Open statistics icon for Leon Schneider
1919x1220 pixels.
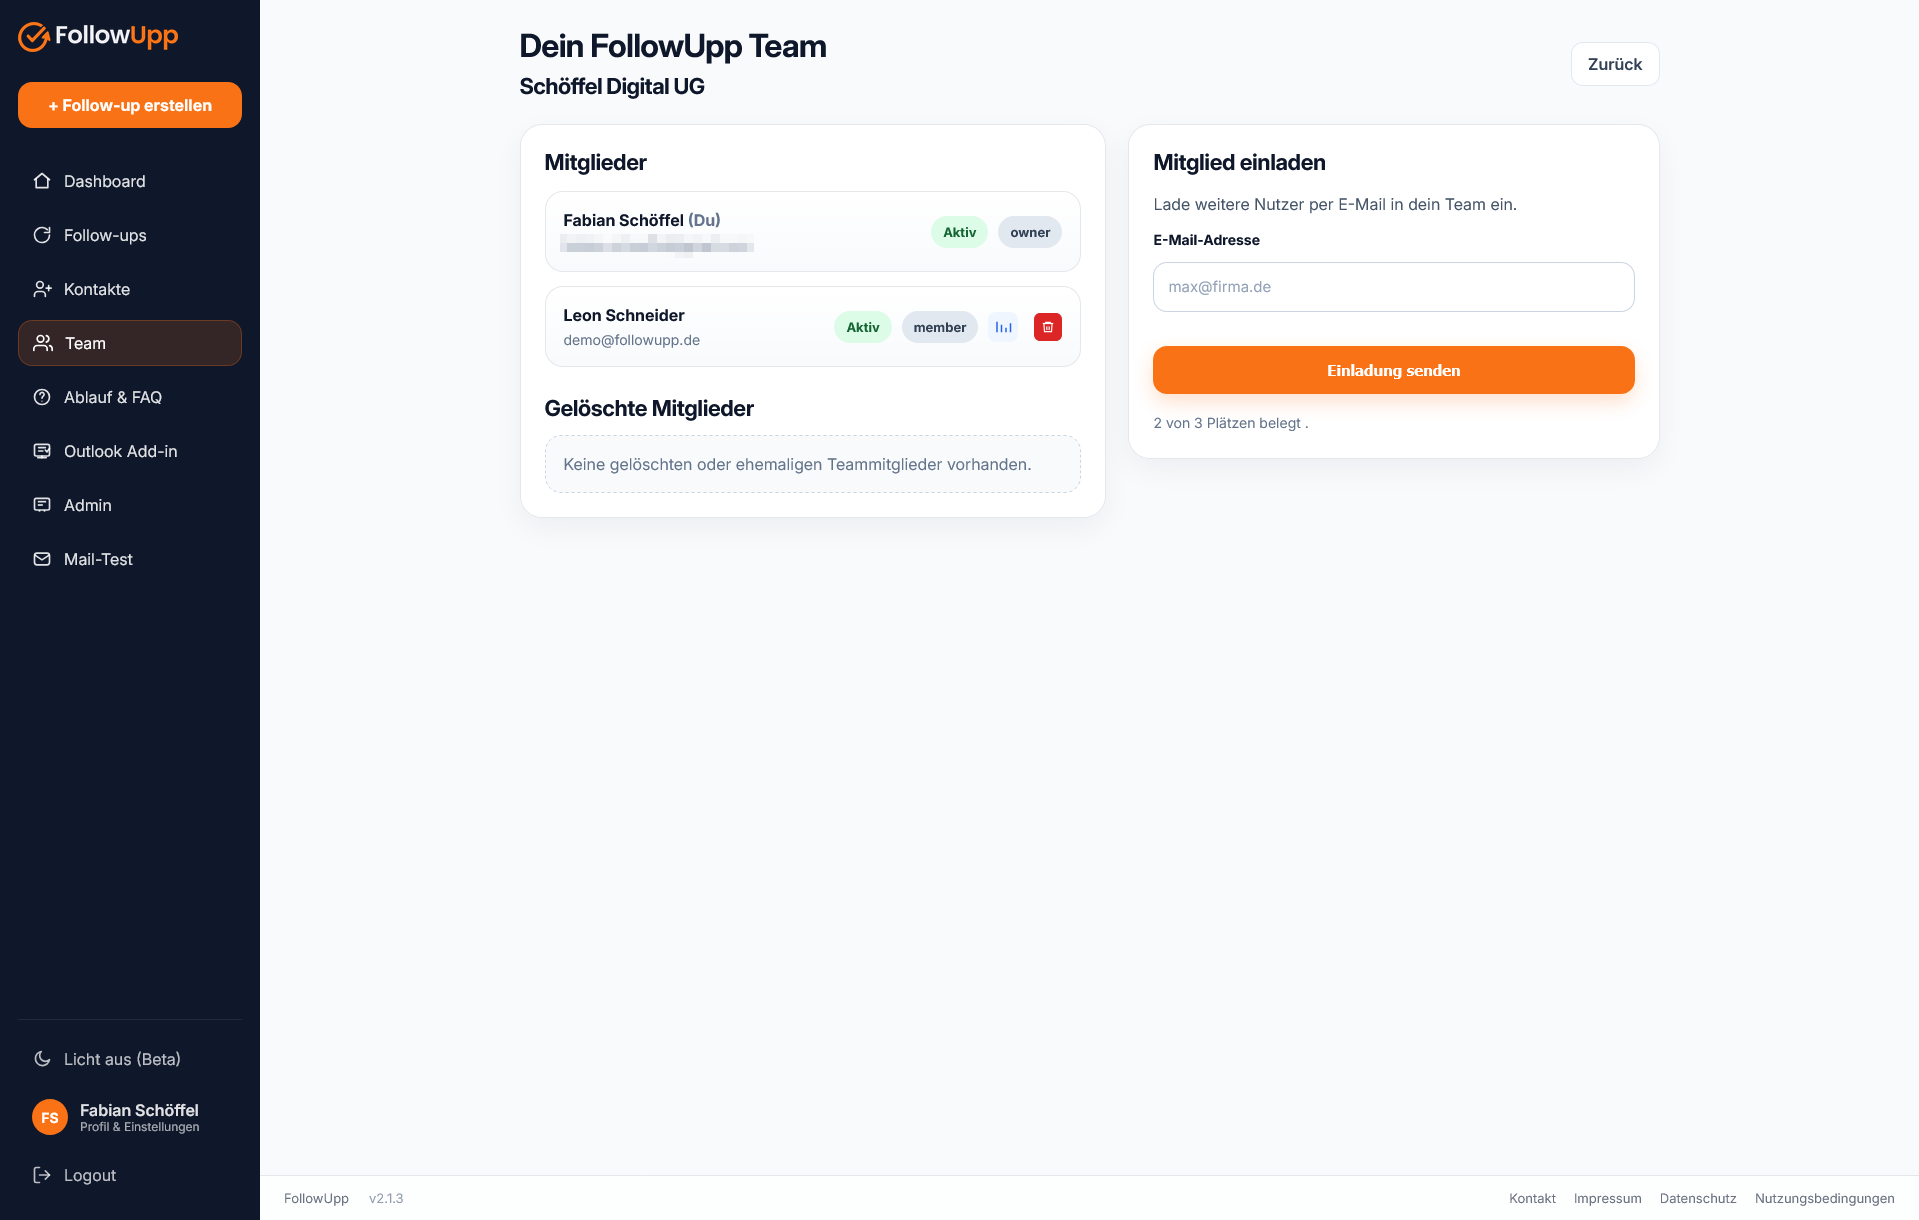(1003, 327)
